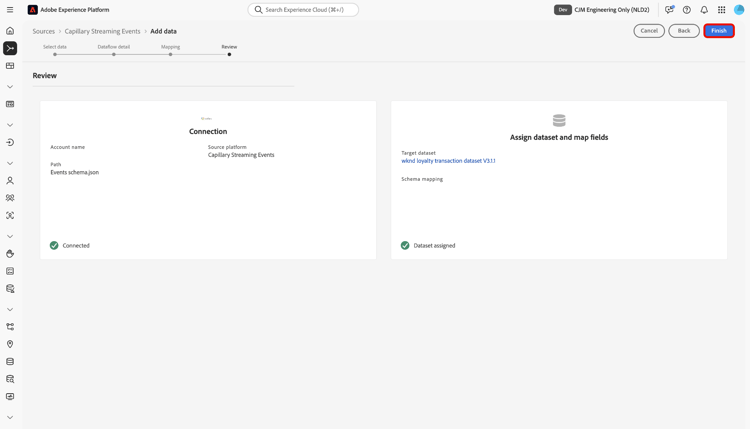Click the Capillary Streaming Events breadcrumb

pyautogui.click(x=102, y=31)
